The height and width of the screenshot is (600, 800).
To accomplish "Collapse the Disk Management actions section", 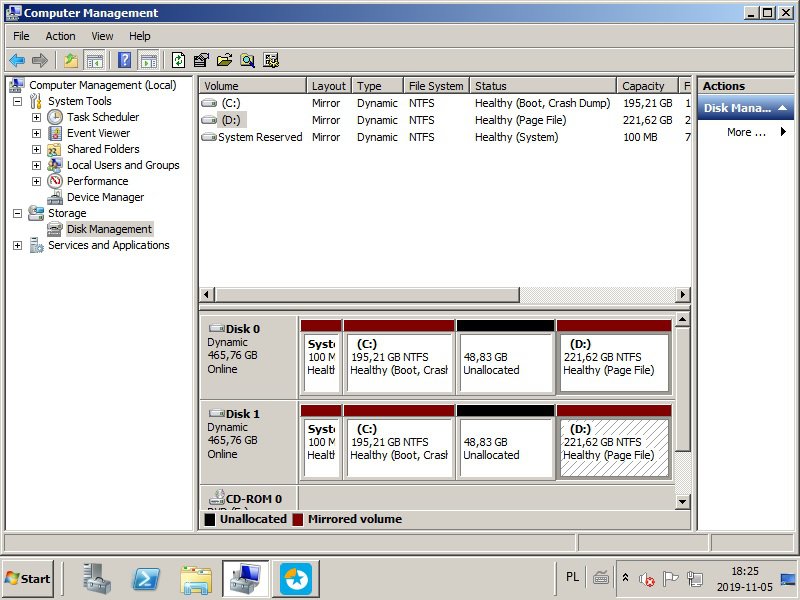I will pyautogui.click(x=782, y=108).
